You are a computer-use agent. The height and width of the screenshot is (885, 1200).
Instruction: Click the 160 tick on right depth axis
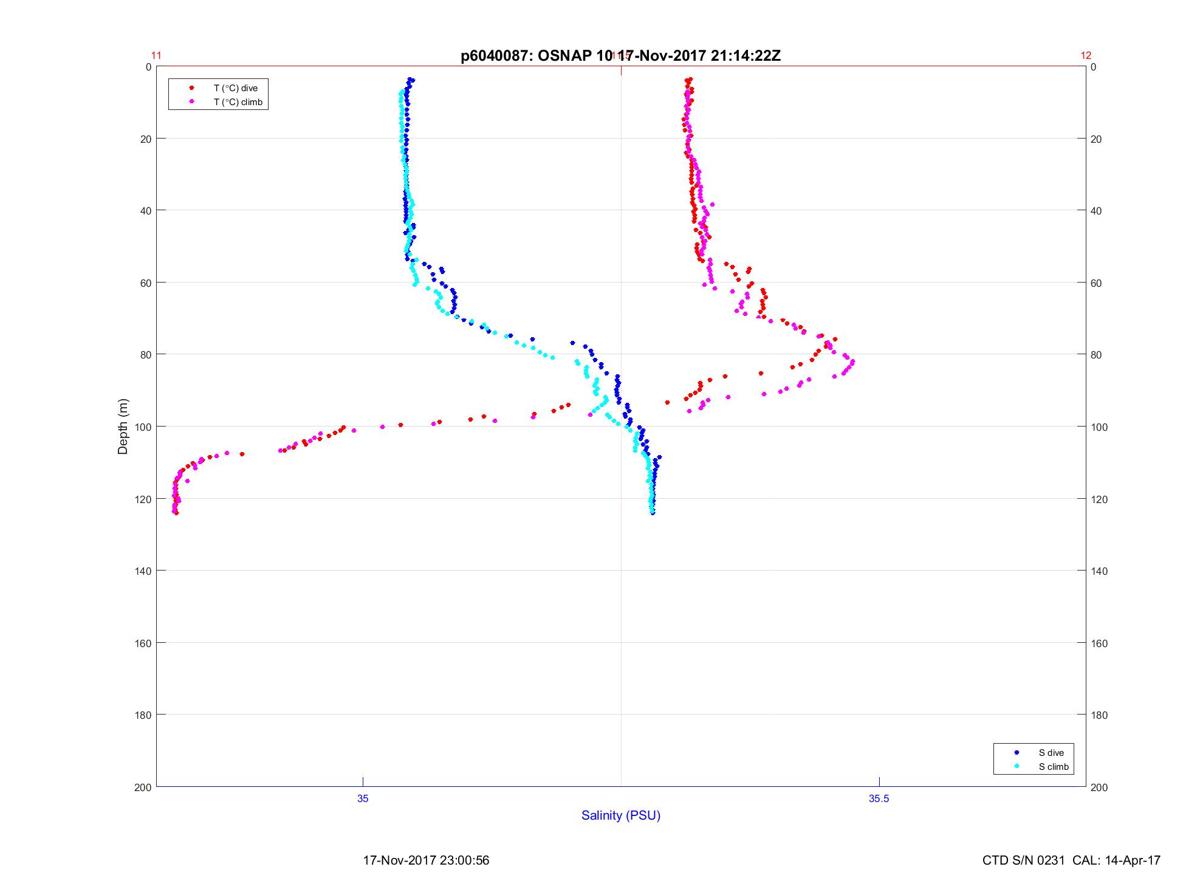point(1100,643)
